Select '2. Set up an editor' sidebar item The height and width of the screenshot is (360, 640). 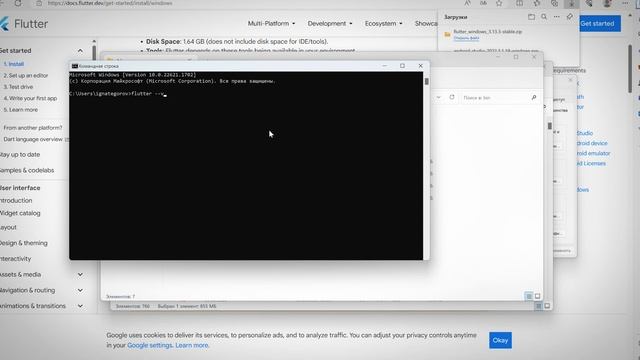click(x=26, y=76)
